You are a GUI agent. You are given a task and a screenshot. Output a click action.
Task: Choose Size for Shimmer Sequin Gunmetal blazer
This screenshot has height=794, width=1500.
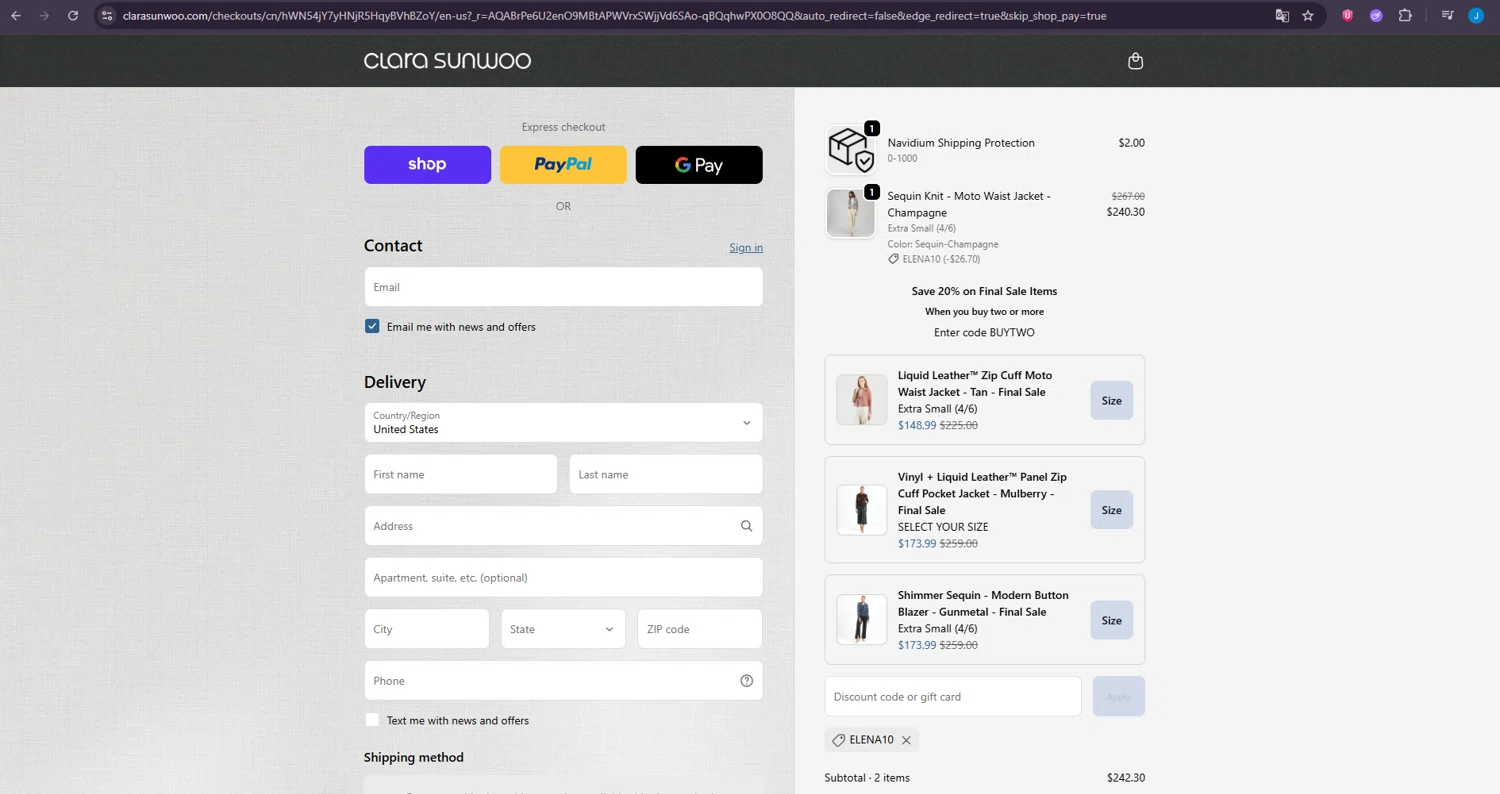pos(1111,620)
